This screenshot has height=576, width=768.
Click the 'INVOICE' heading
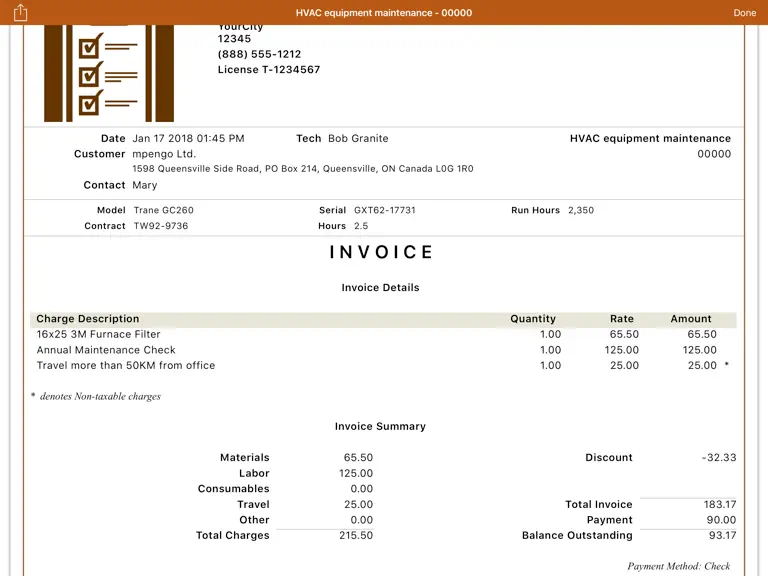381,252
